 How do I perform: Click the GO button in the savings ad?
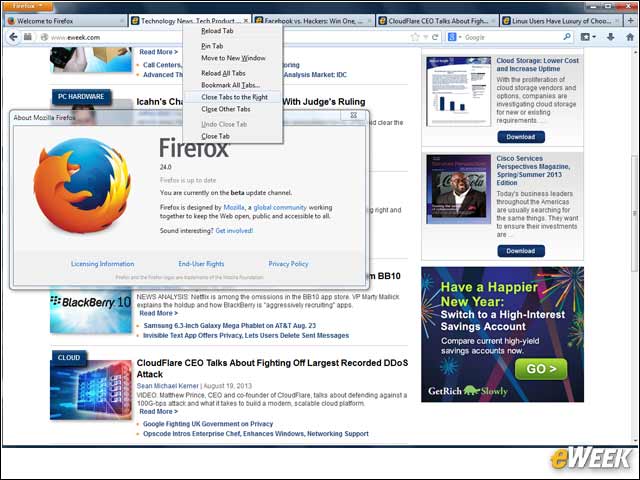point(541,369)
